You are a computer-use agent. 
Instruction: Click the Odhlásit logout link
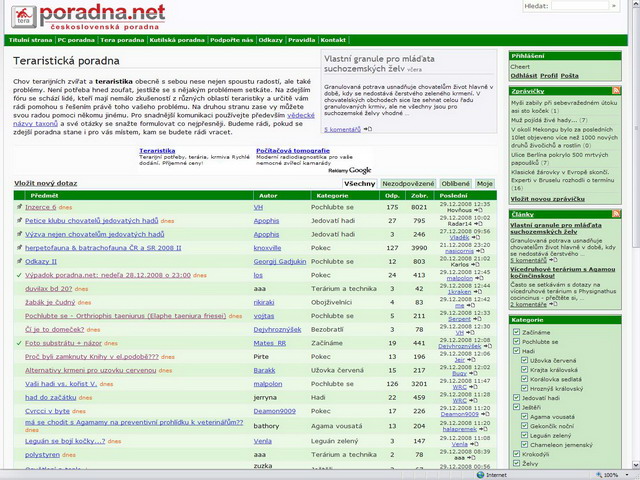[523, 76]
